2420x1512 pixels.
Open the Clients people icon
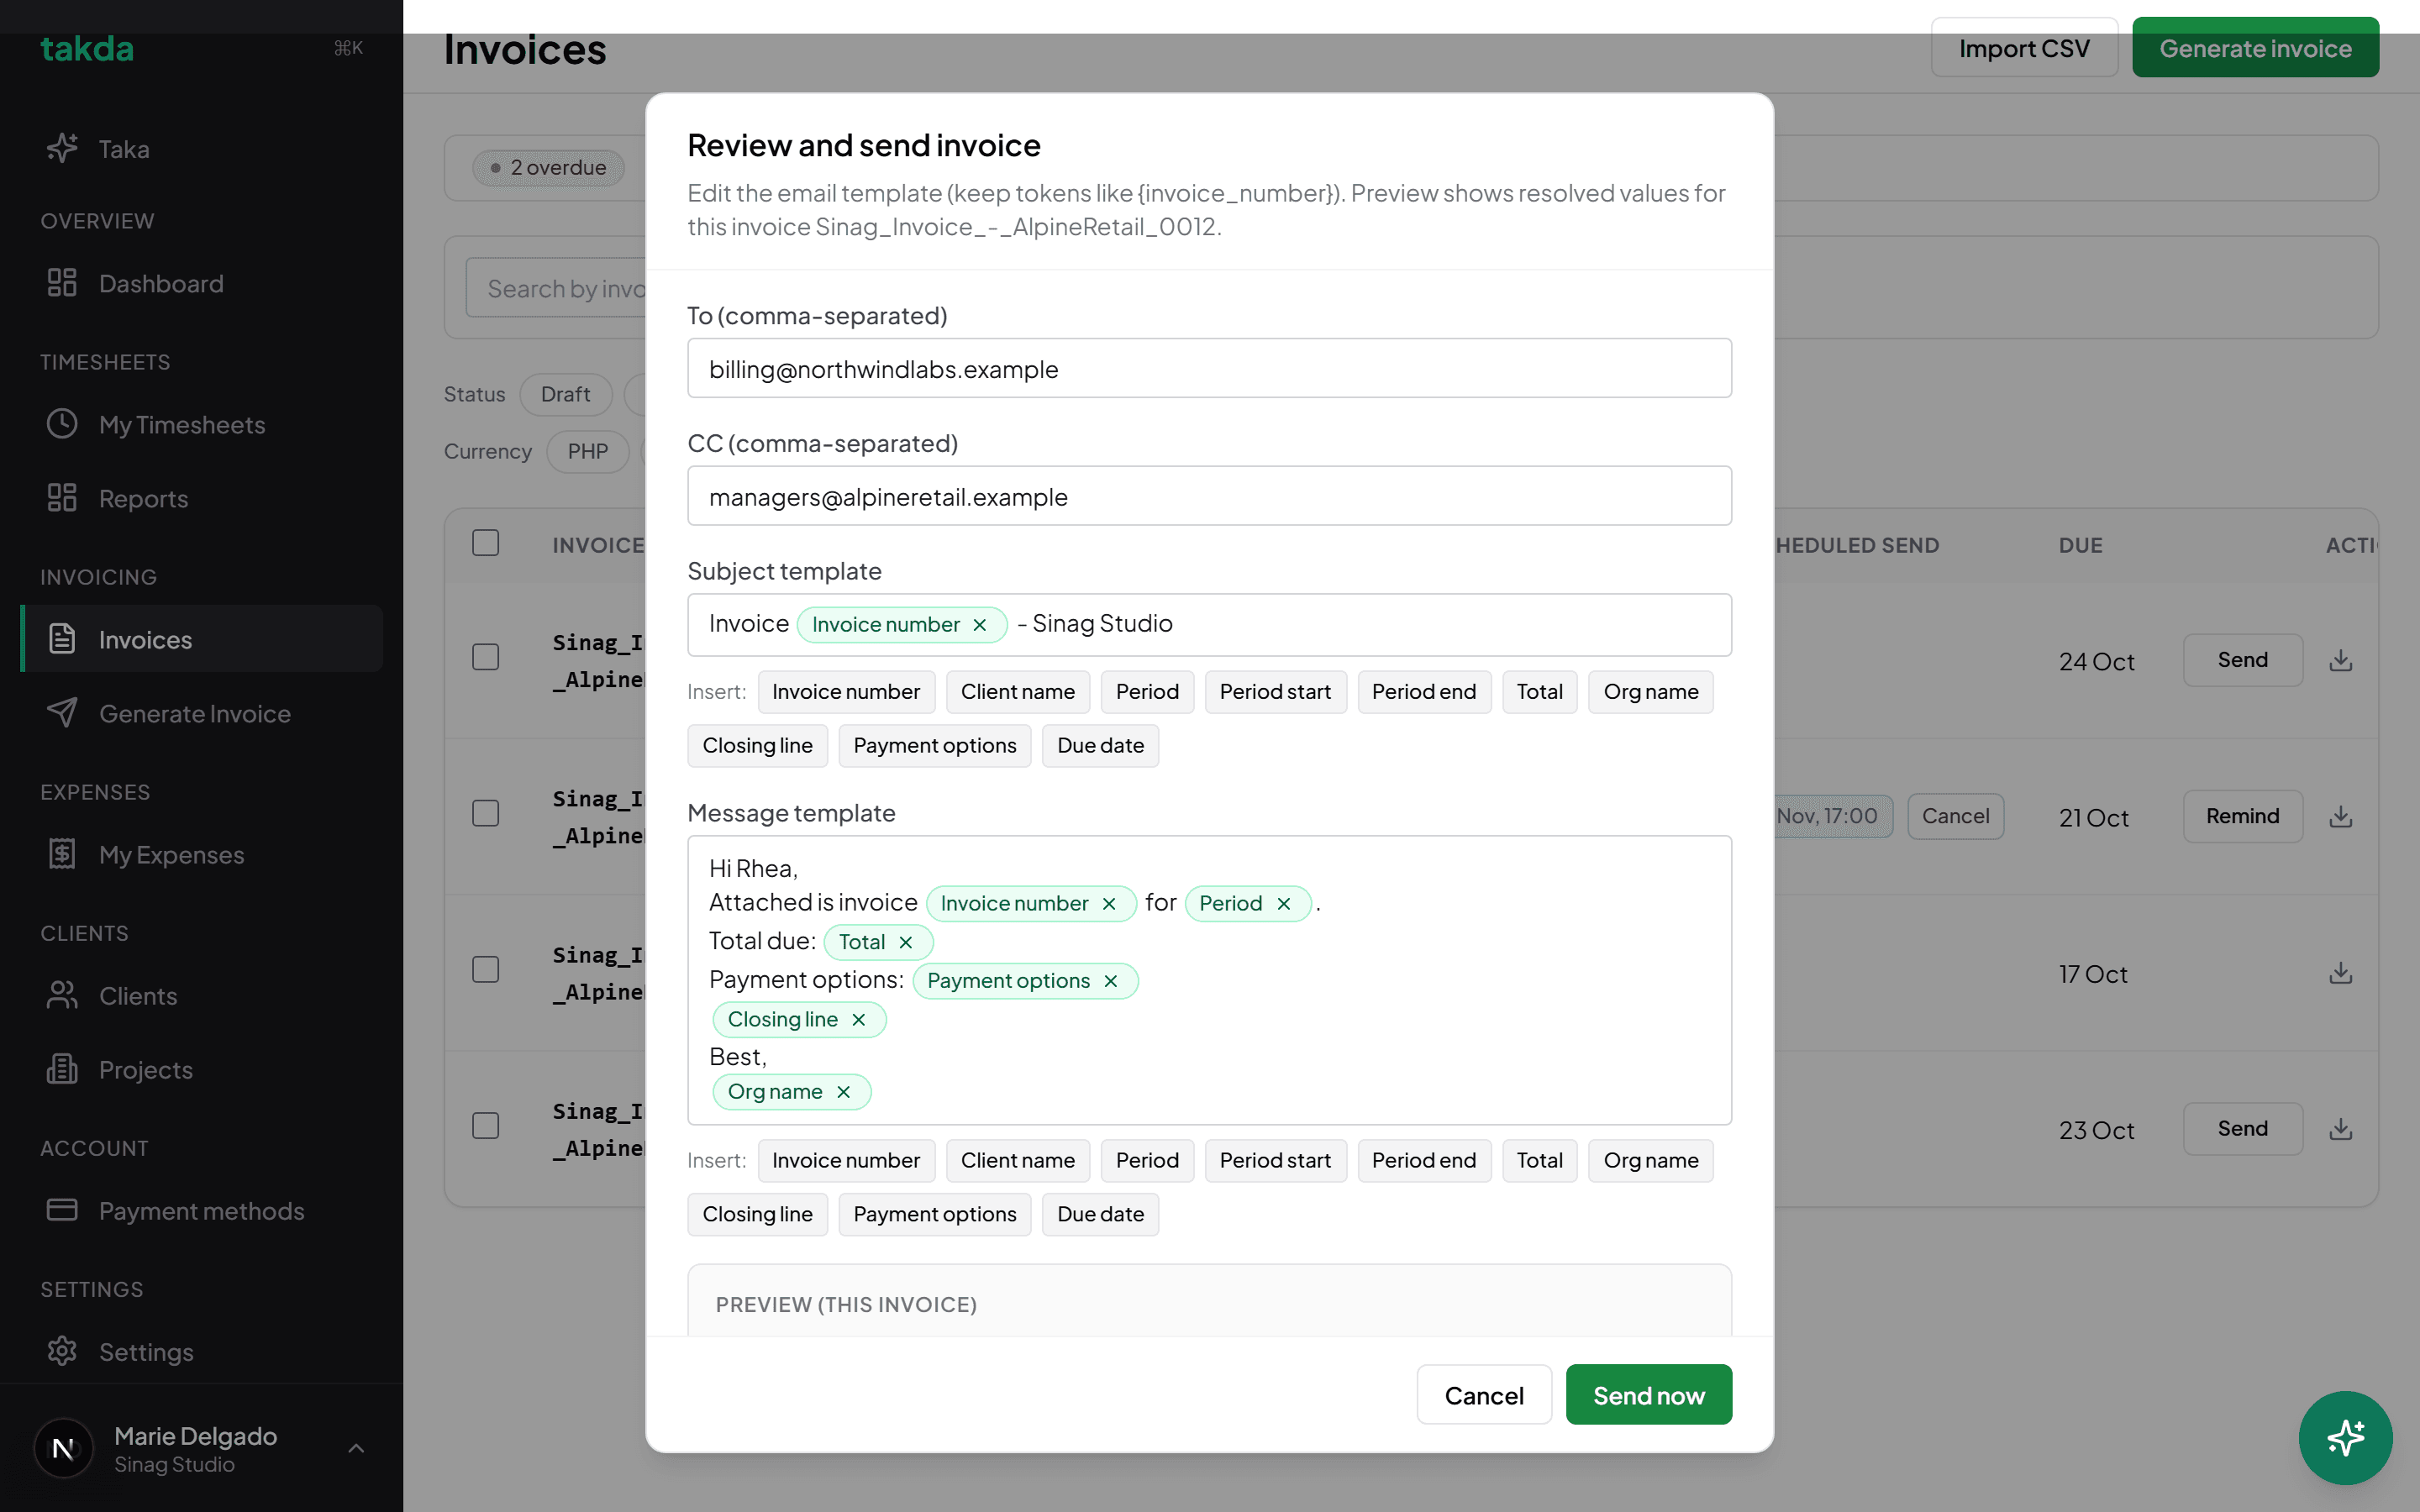[x=62, y=995]
